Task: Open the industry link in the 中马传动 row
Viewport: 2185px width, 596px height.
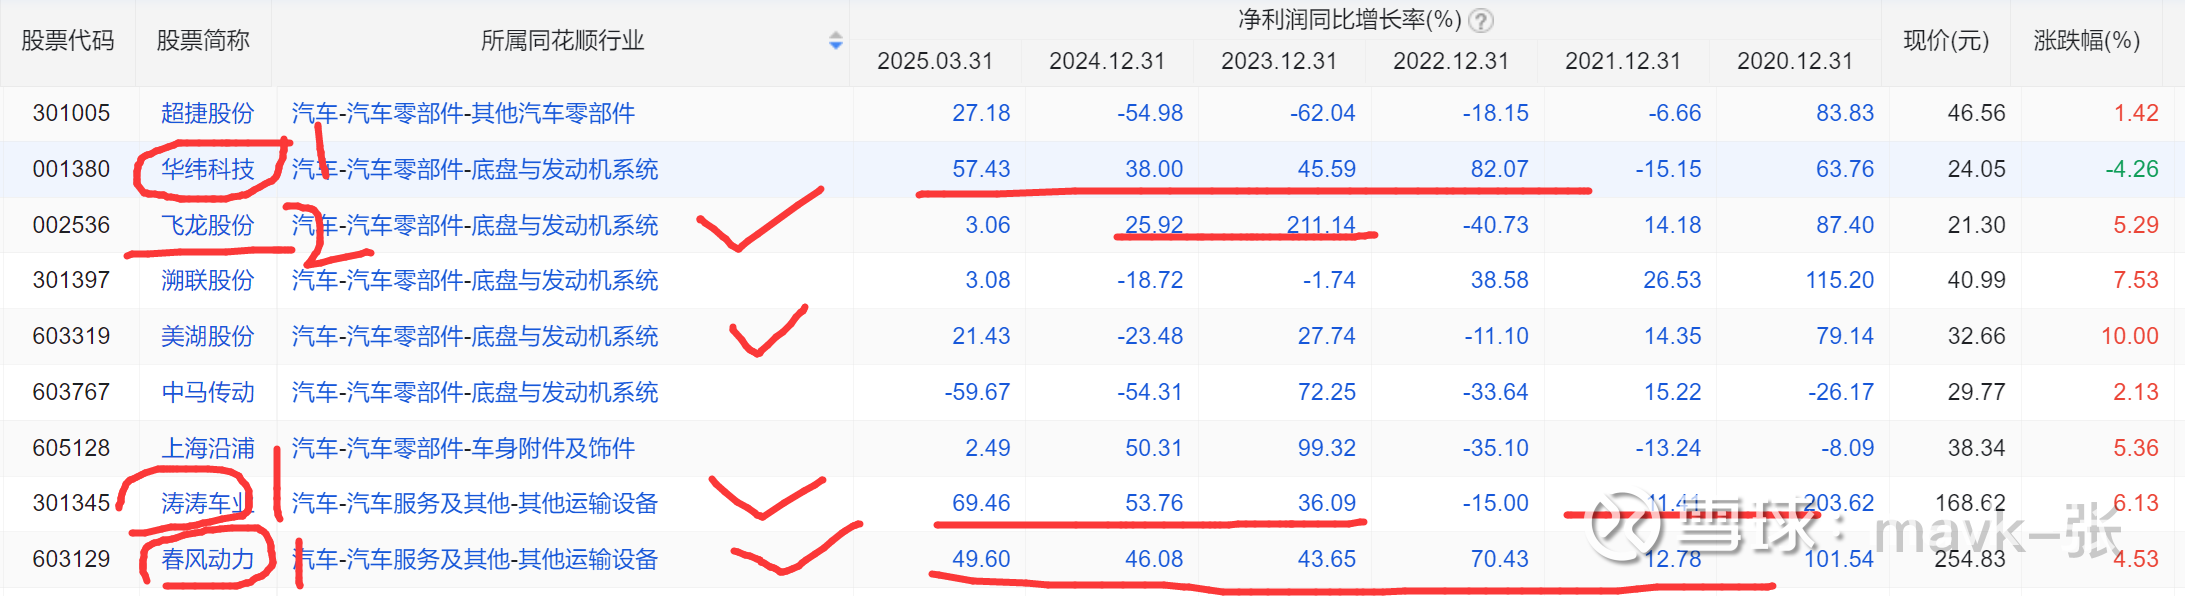Action: [475, 392]
